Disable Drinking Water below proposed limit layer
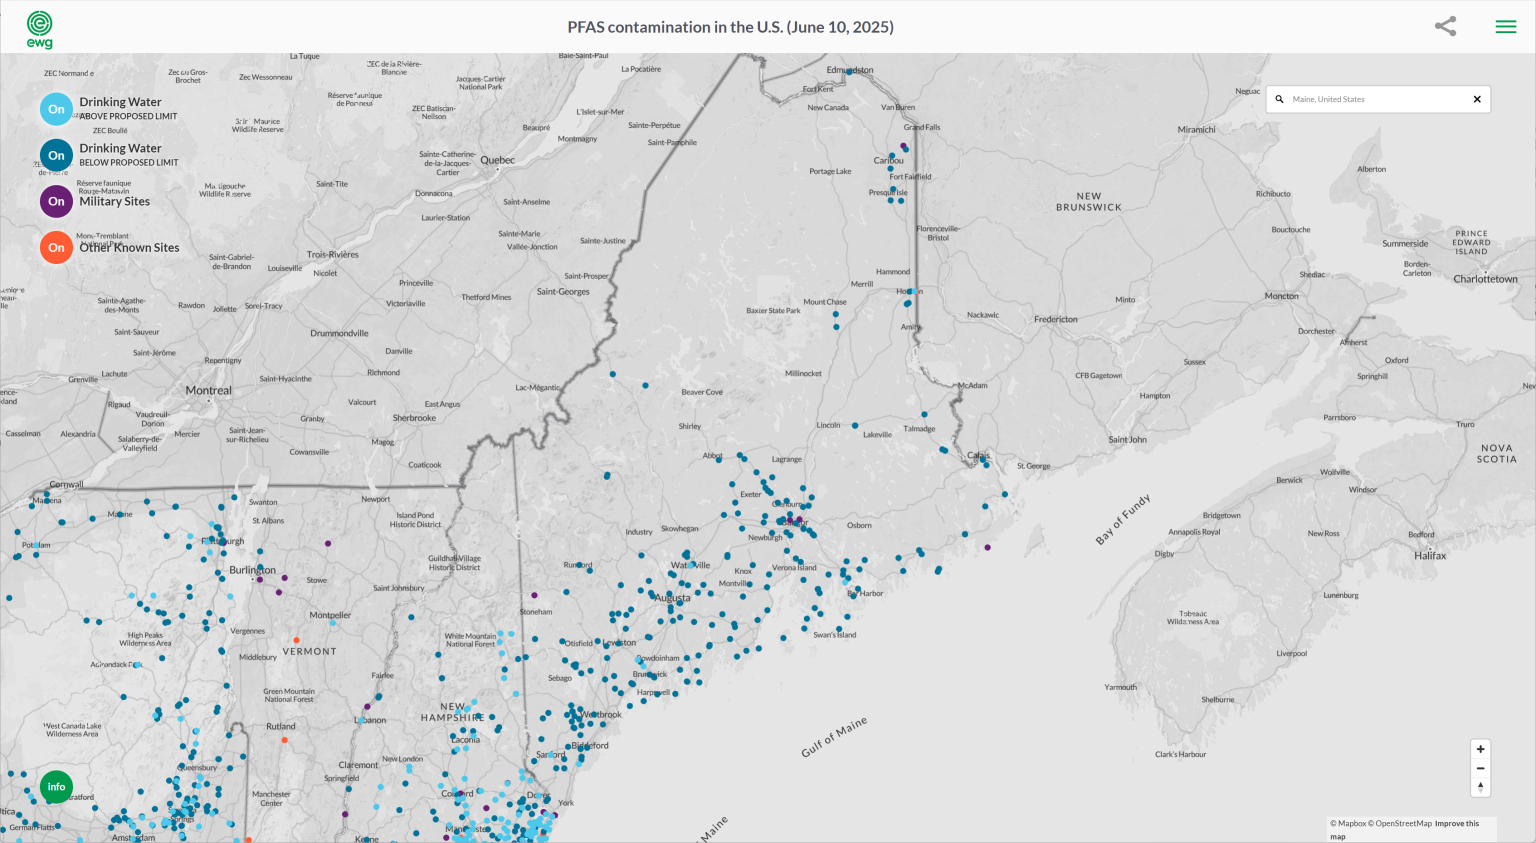 pyautogui.click(x=56, y=155)
